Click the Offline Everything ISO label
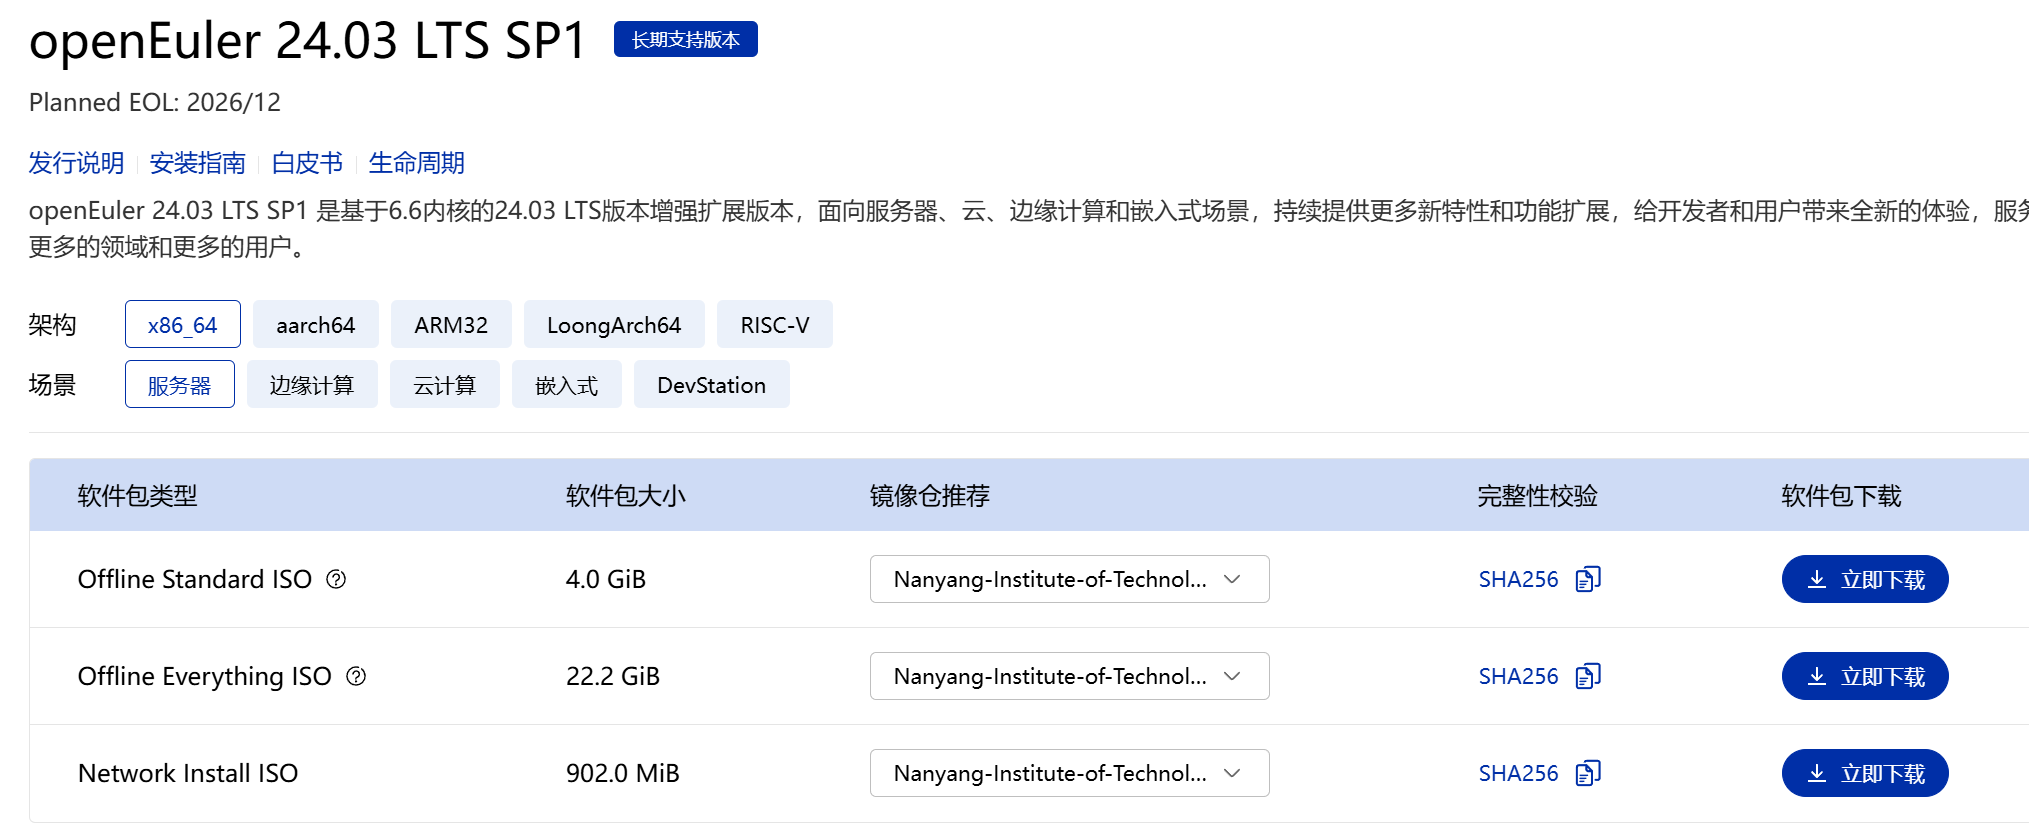2029x826 pixels. click(205, 676)
